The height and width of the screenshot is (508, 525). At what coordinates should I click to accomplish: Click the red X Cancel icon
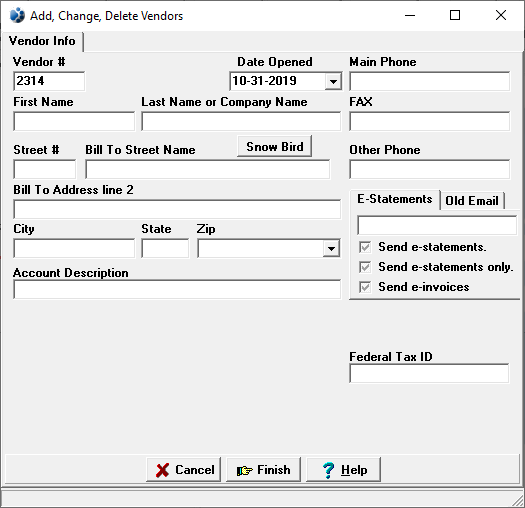click(x=162, y=470)
